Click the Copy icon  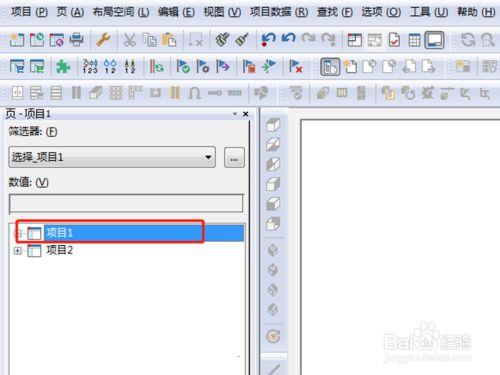click(150, 40)
